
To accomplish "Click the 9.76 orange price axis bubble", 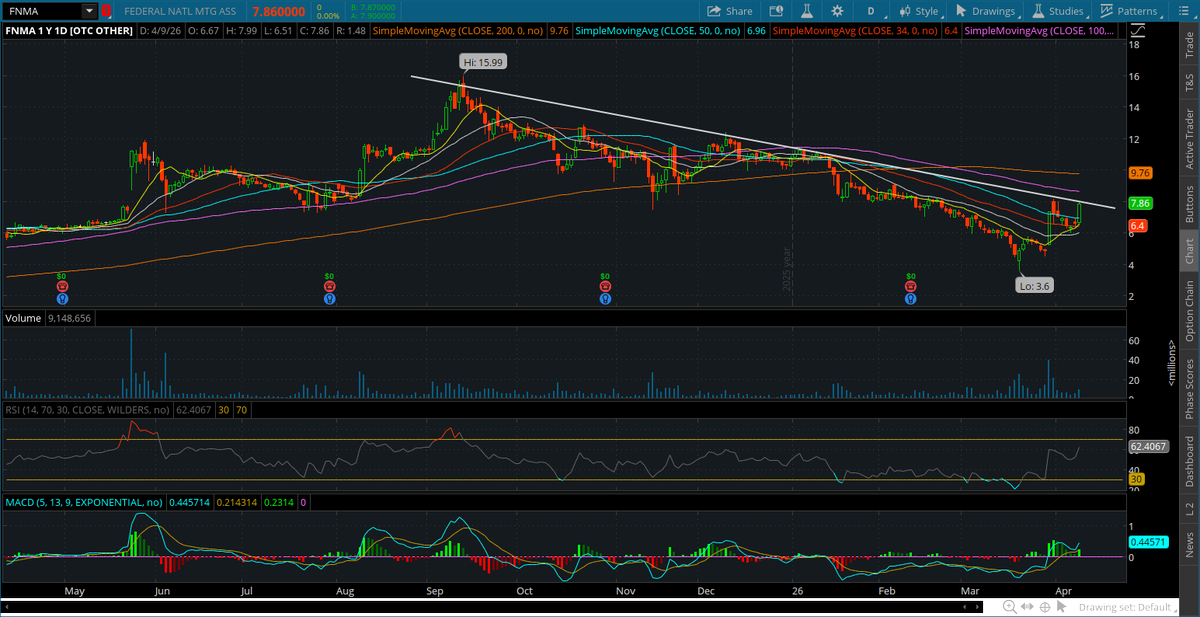I will 1142,173.
